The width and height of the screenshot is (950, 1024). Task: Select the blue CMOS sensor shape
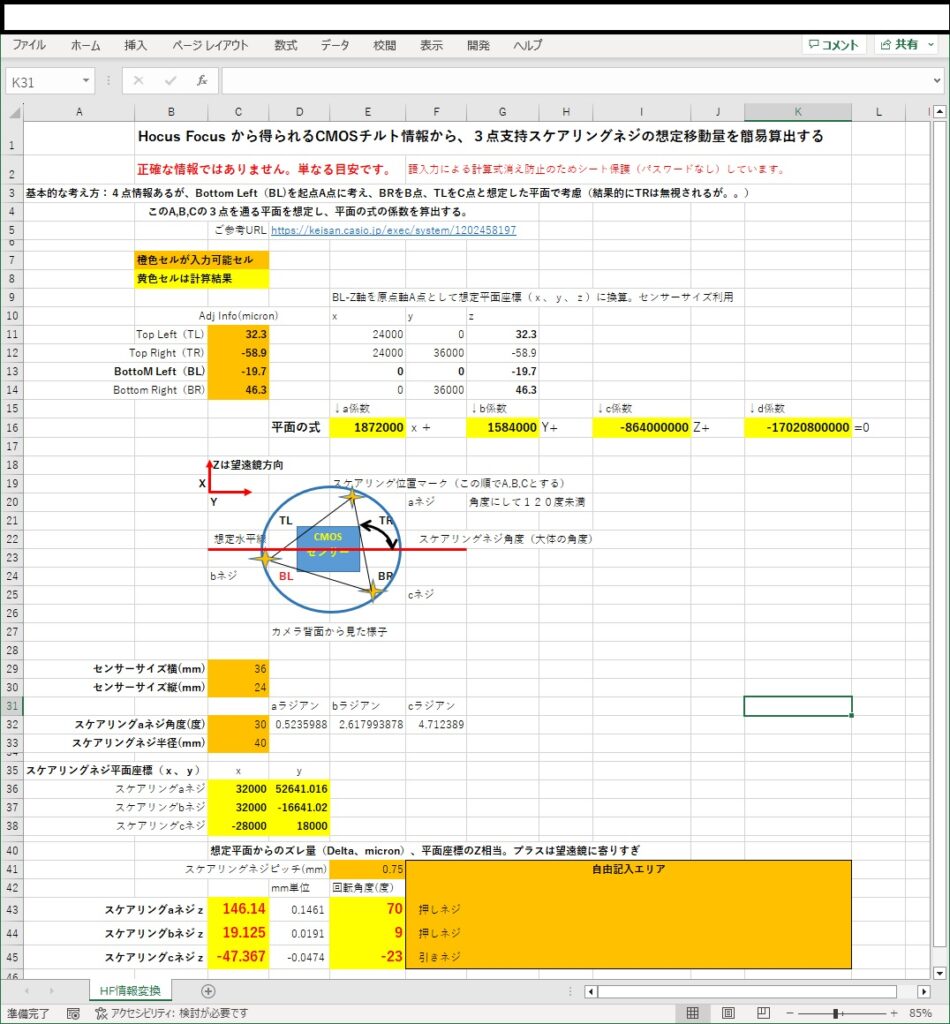(328, 549)
